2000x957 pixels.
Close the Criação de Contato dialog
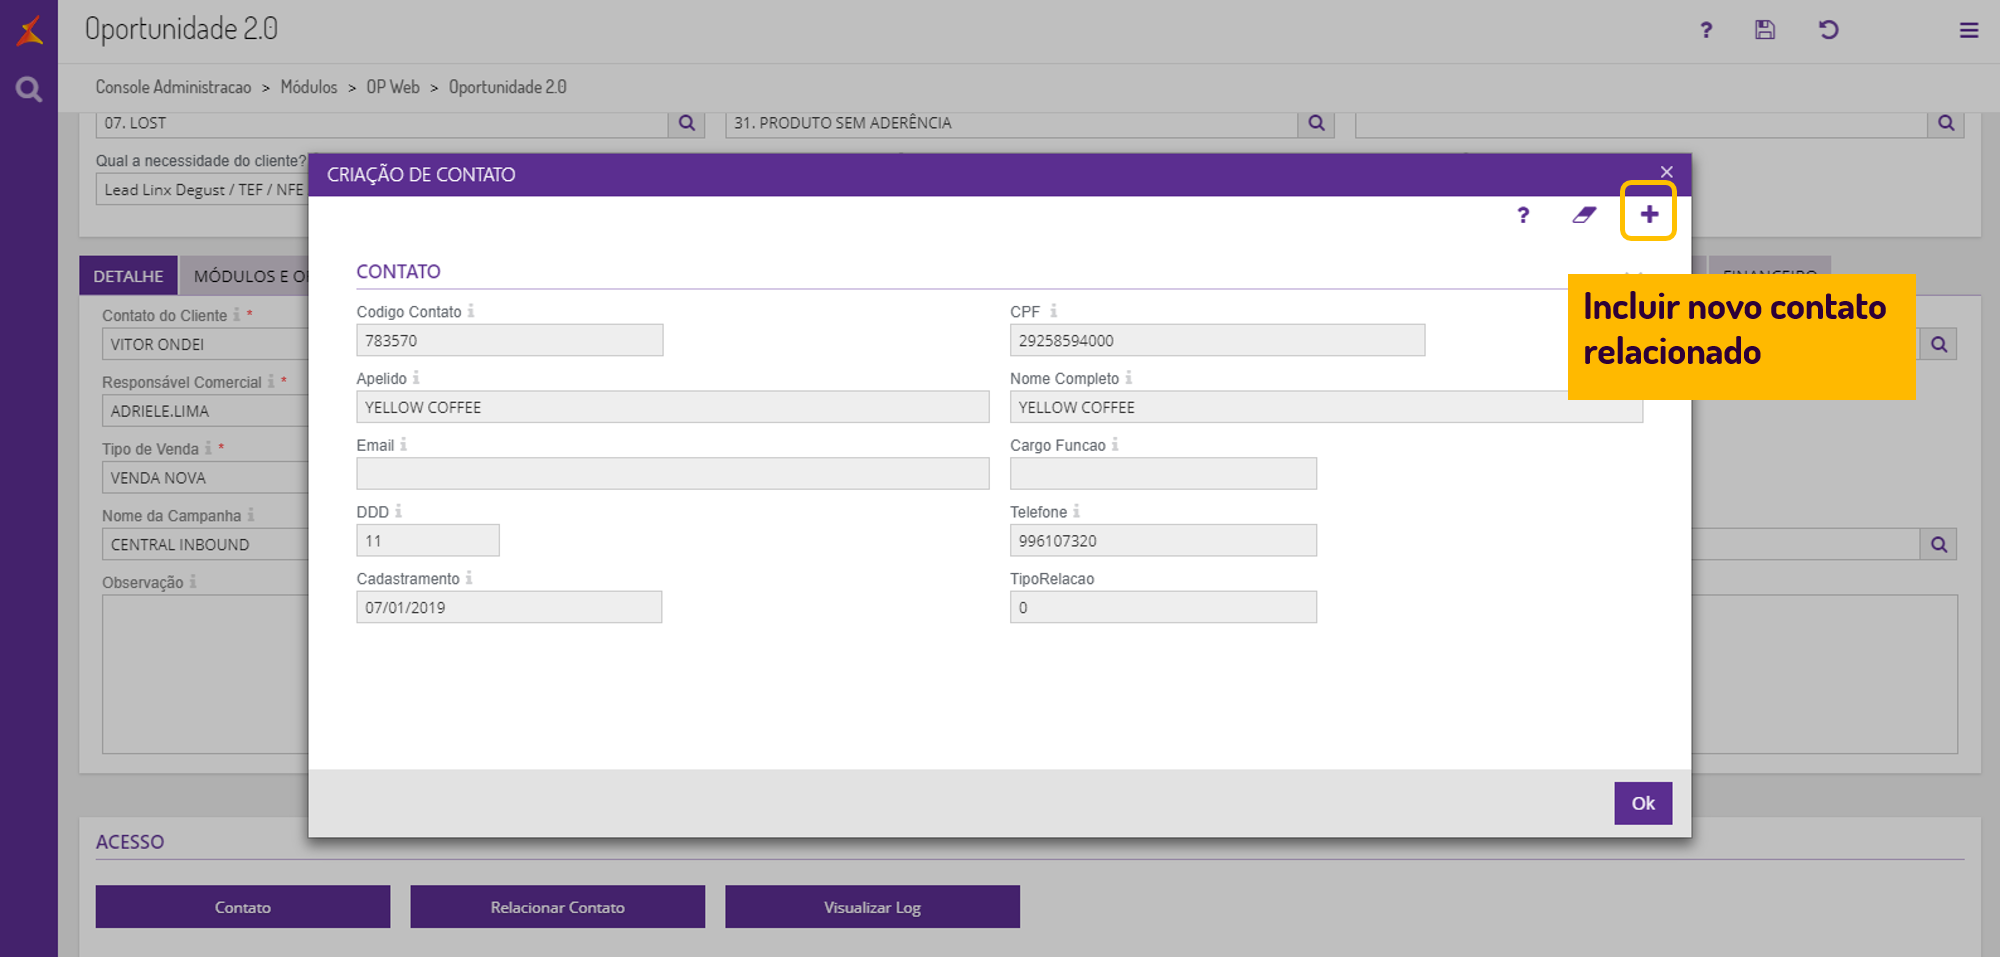coord(1666,172)
